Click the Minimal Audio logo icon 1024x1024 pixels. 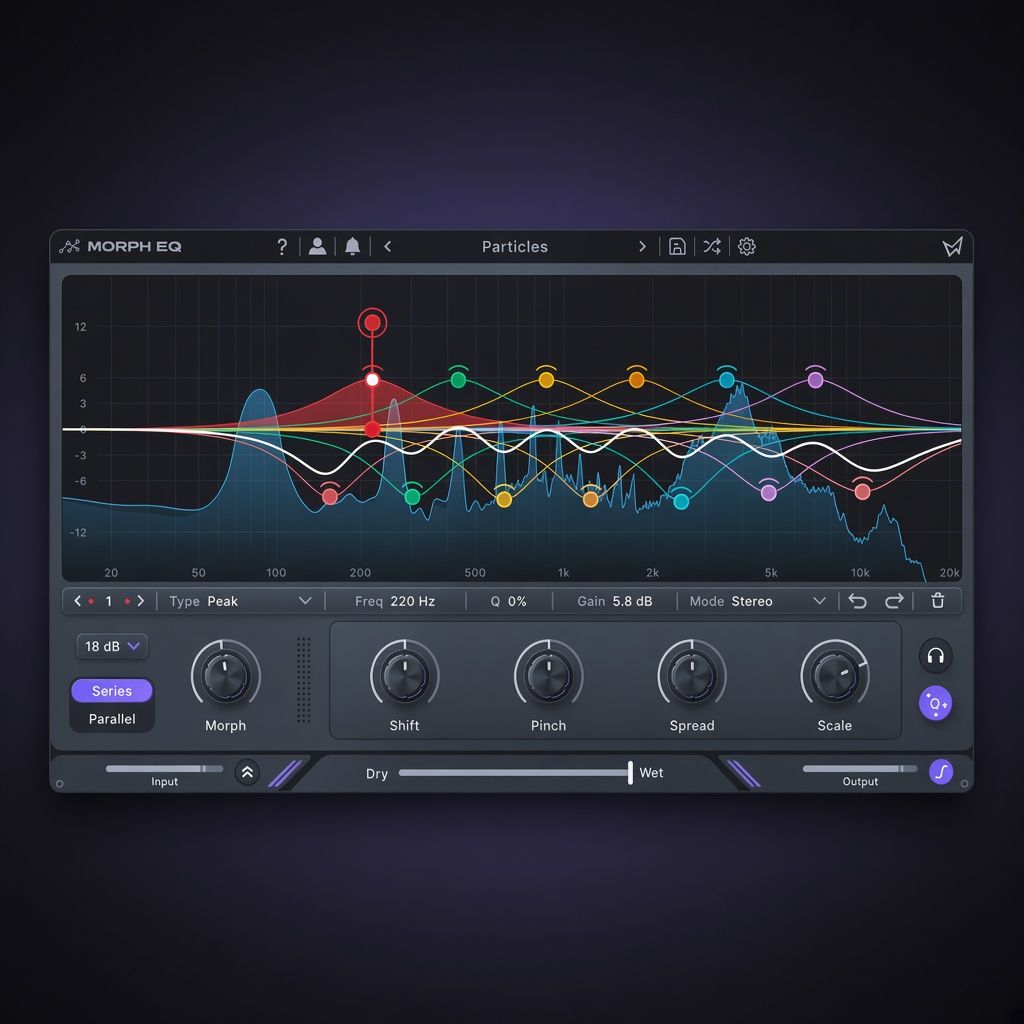click(x=952, y=247)
